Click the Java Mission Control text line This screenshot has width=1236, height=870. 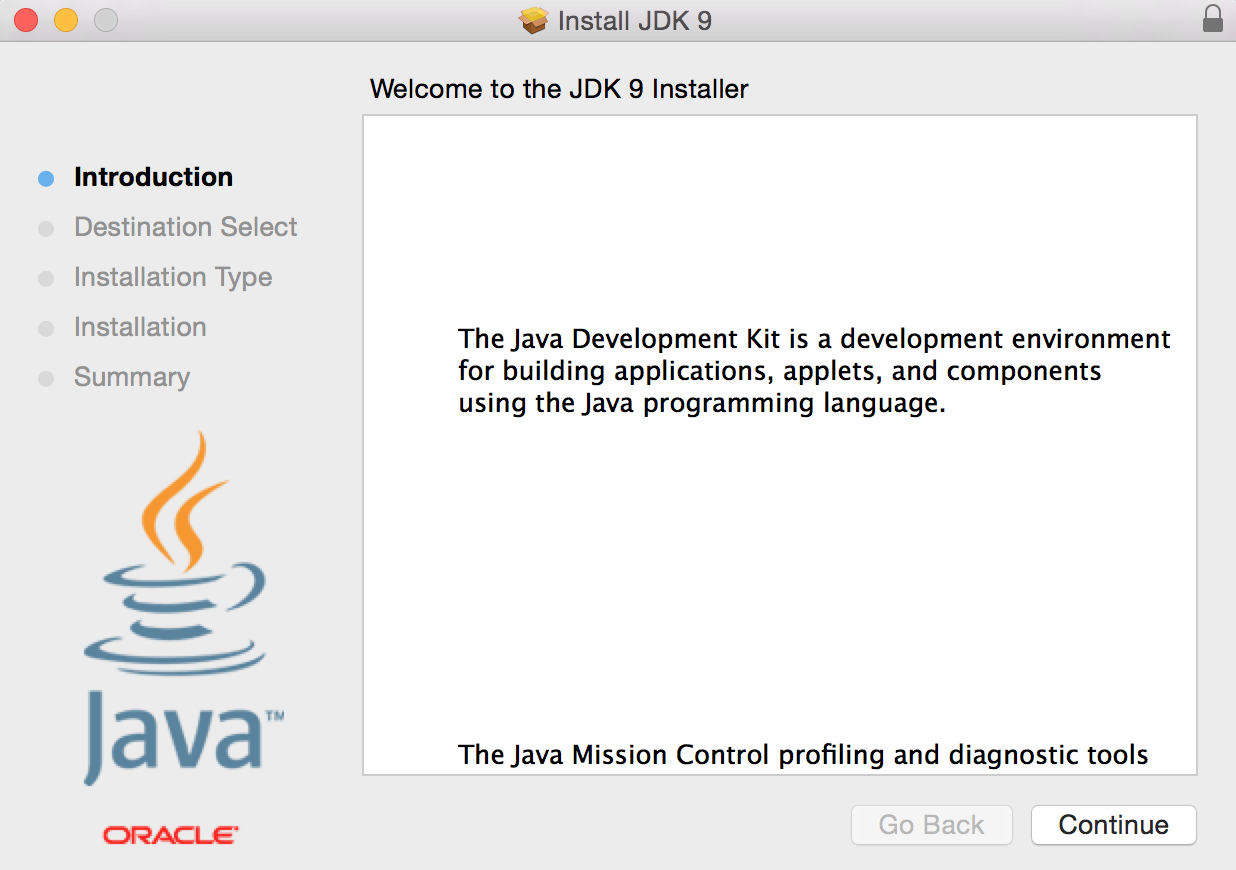pyautogui.click(x=803, y=755)
